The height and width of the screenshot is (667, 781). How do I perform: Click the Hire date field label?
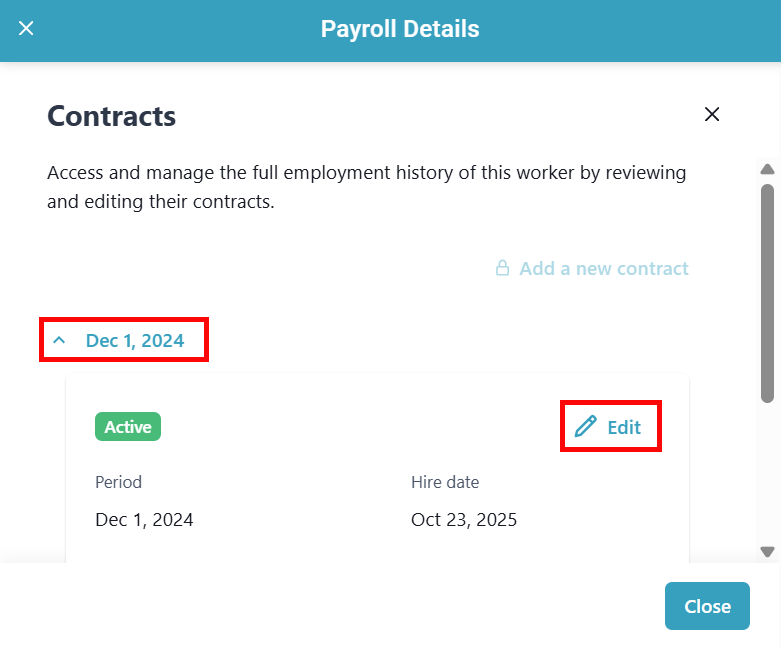(445, 482)
